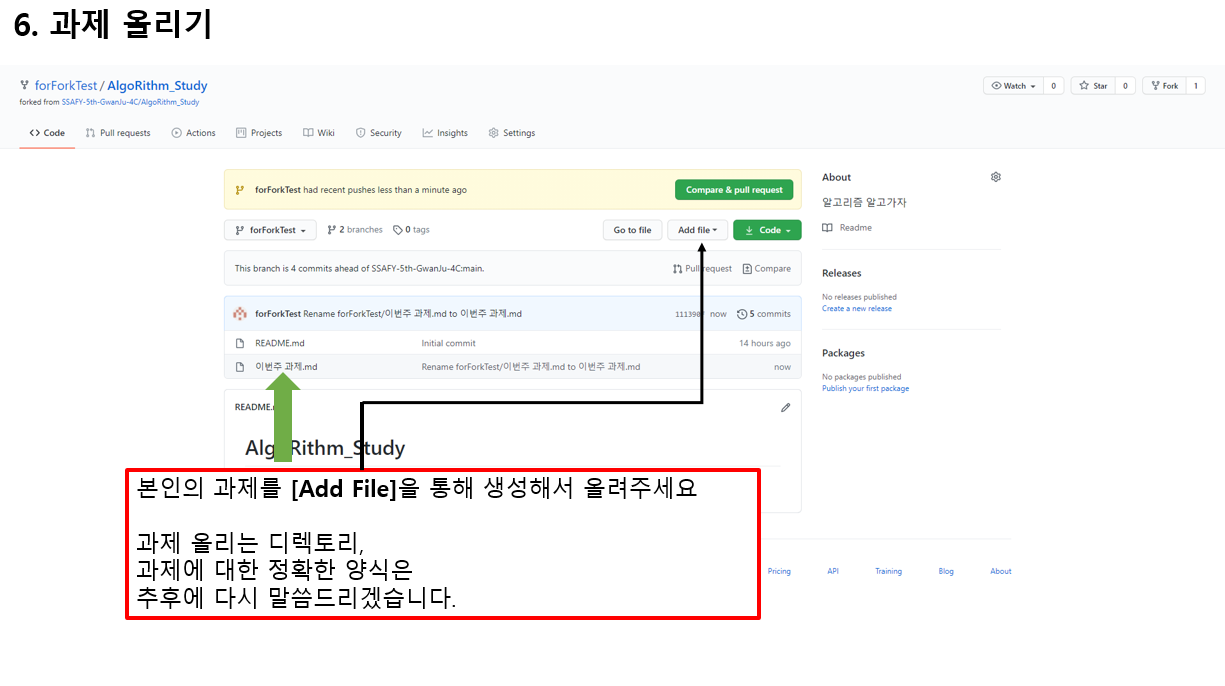Open commit history via the 5 commits clock icon

pyautogui.click(x=742, y=312)
